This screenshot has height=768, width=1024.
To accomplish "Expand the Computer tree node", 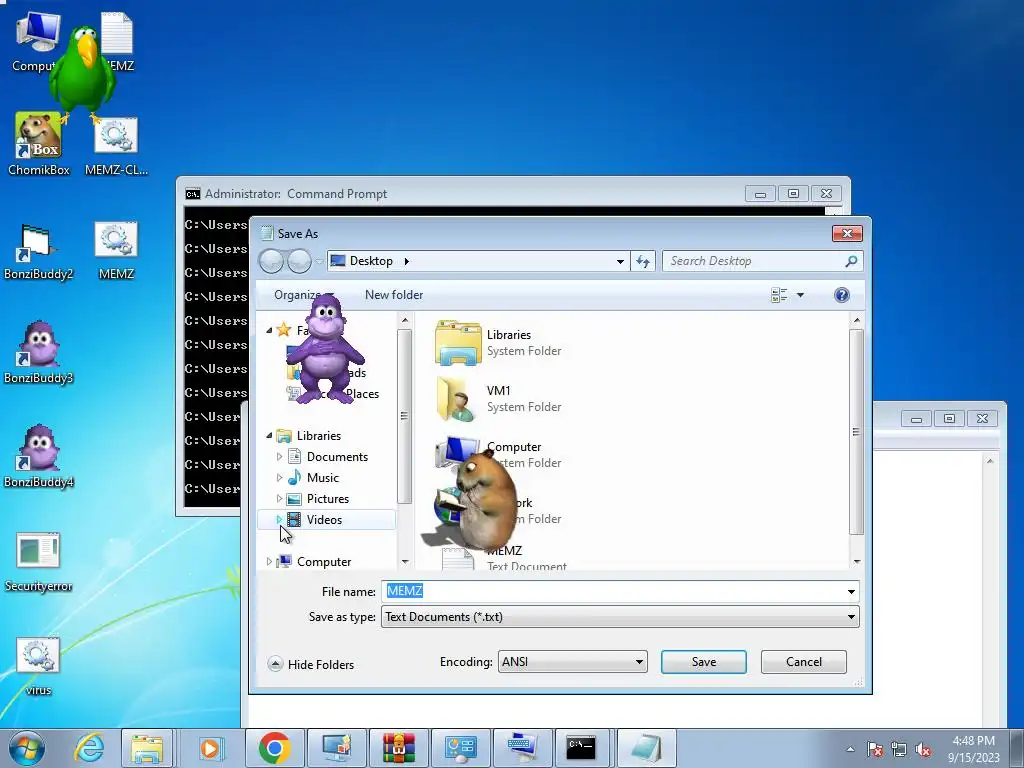I will 269,562.
